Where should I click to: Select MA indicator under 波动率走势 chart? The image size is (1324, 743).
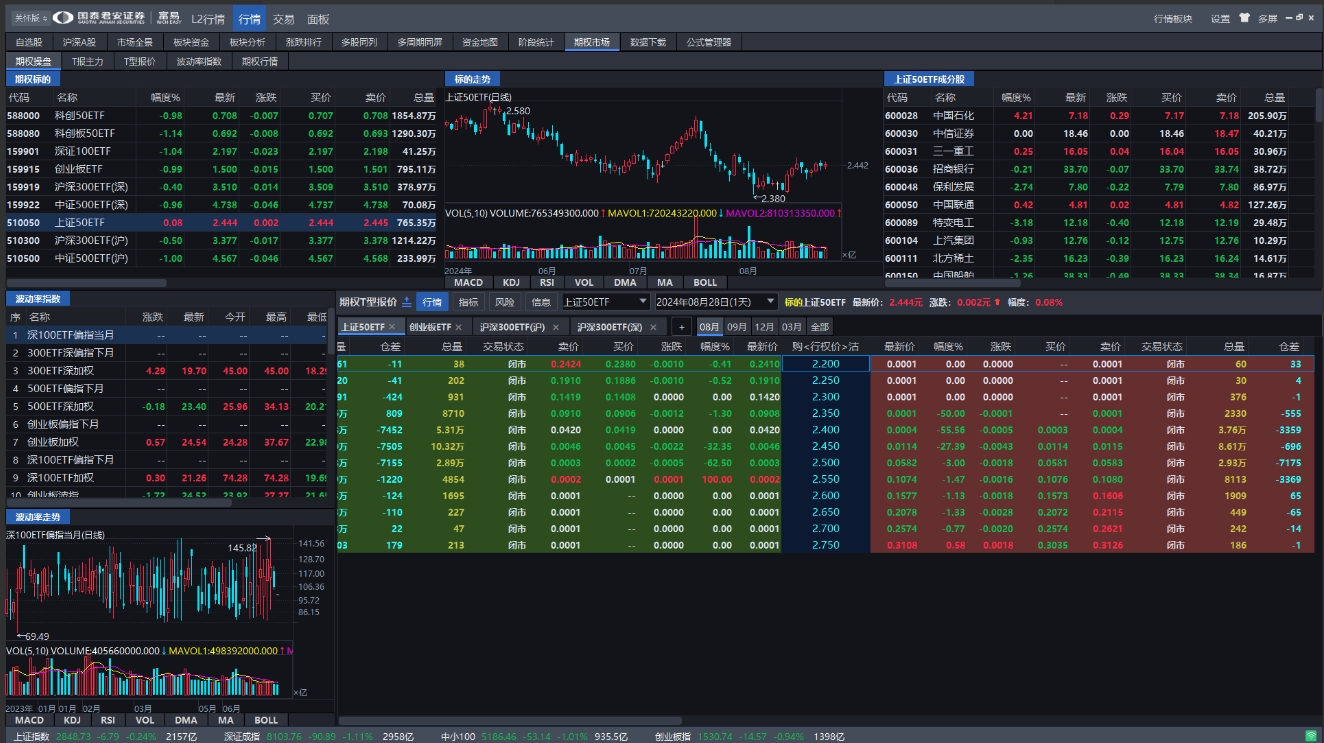226,720
